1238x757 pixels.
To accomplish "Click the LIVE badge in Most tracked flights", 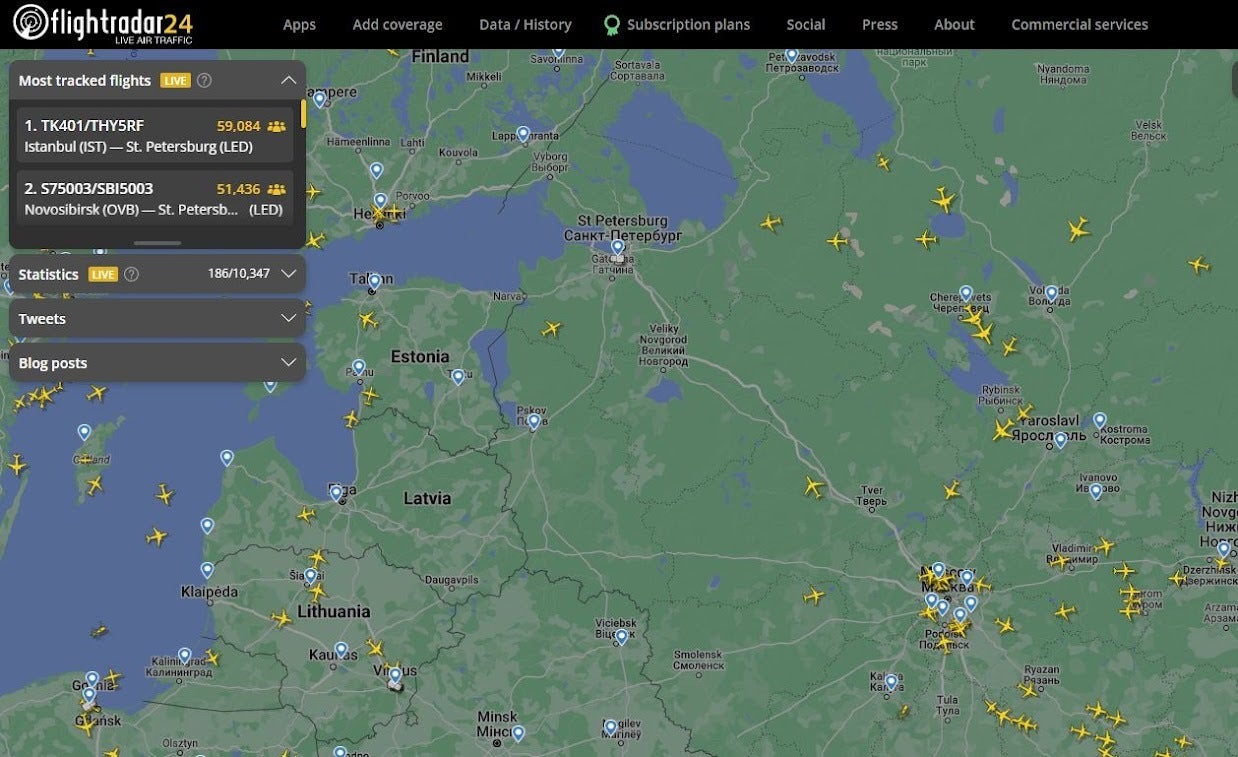I will [175, 80].
